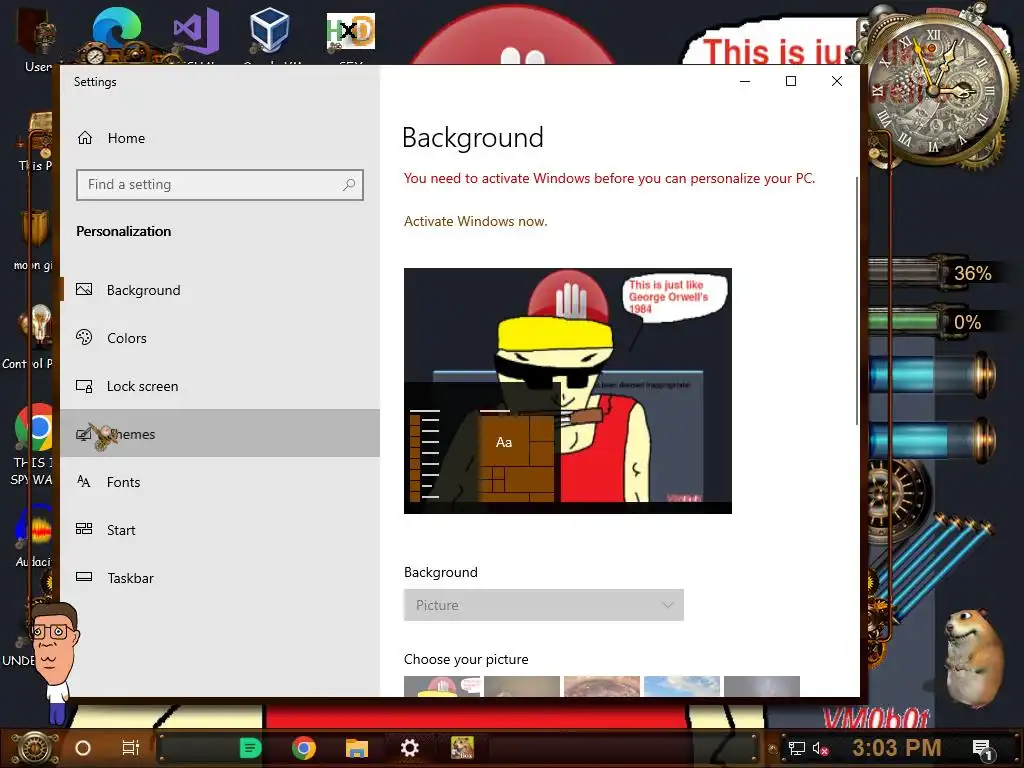This screenshot has height=768, width=1024.
Task: Select the Microsoft Edge desktop icon
Action: (117, 30)
